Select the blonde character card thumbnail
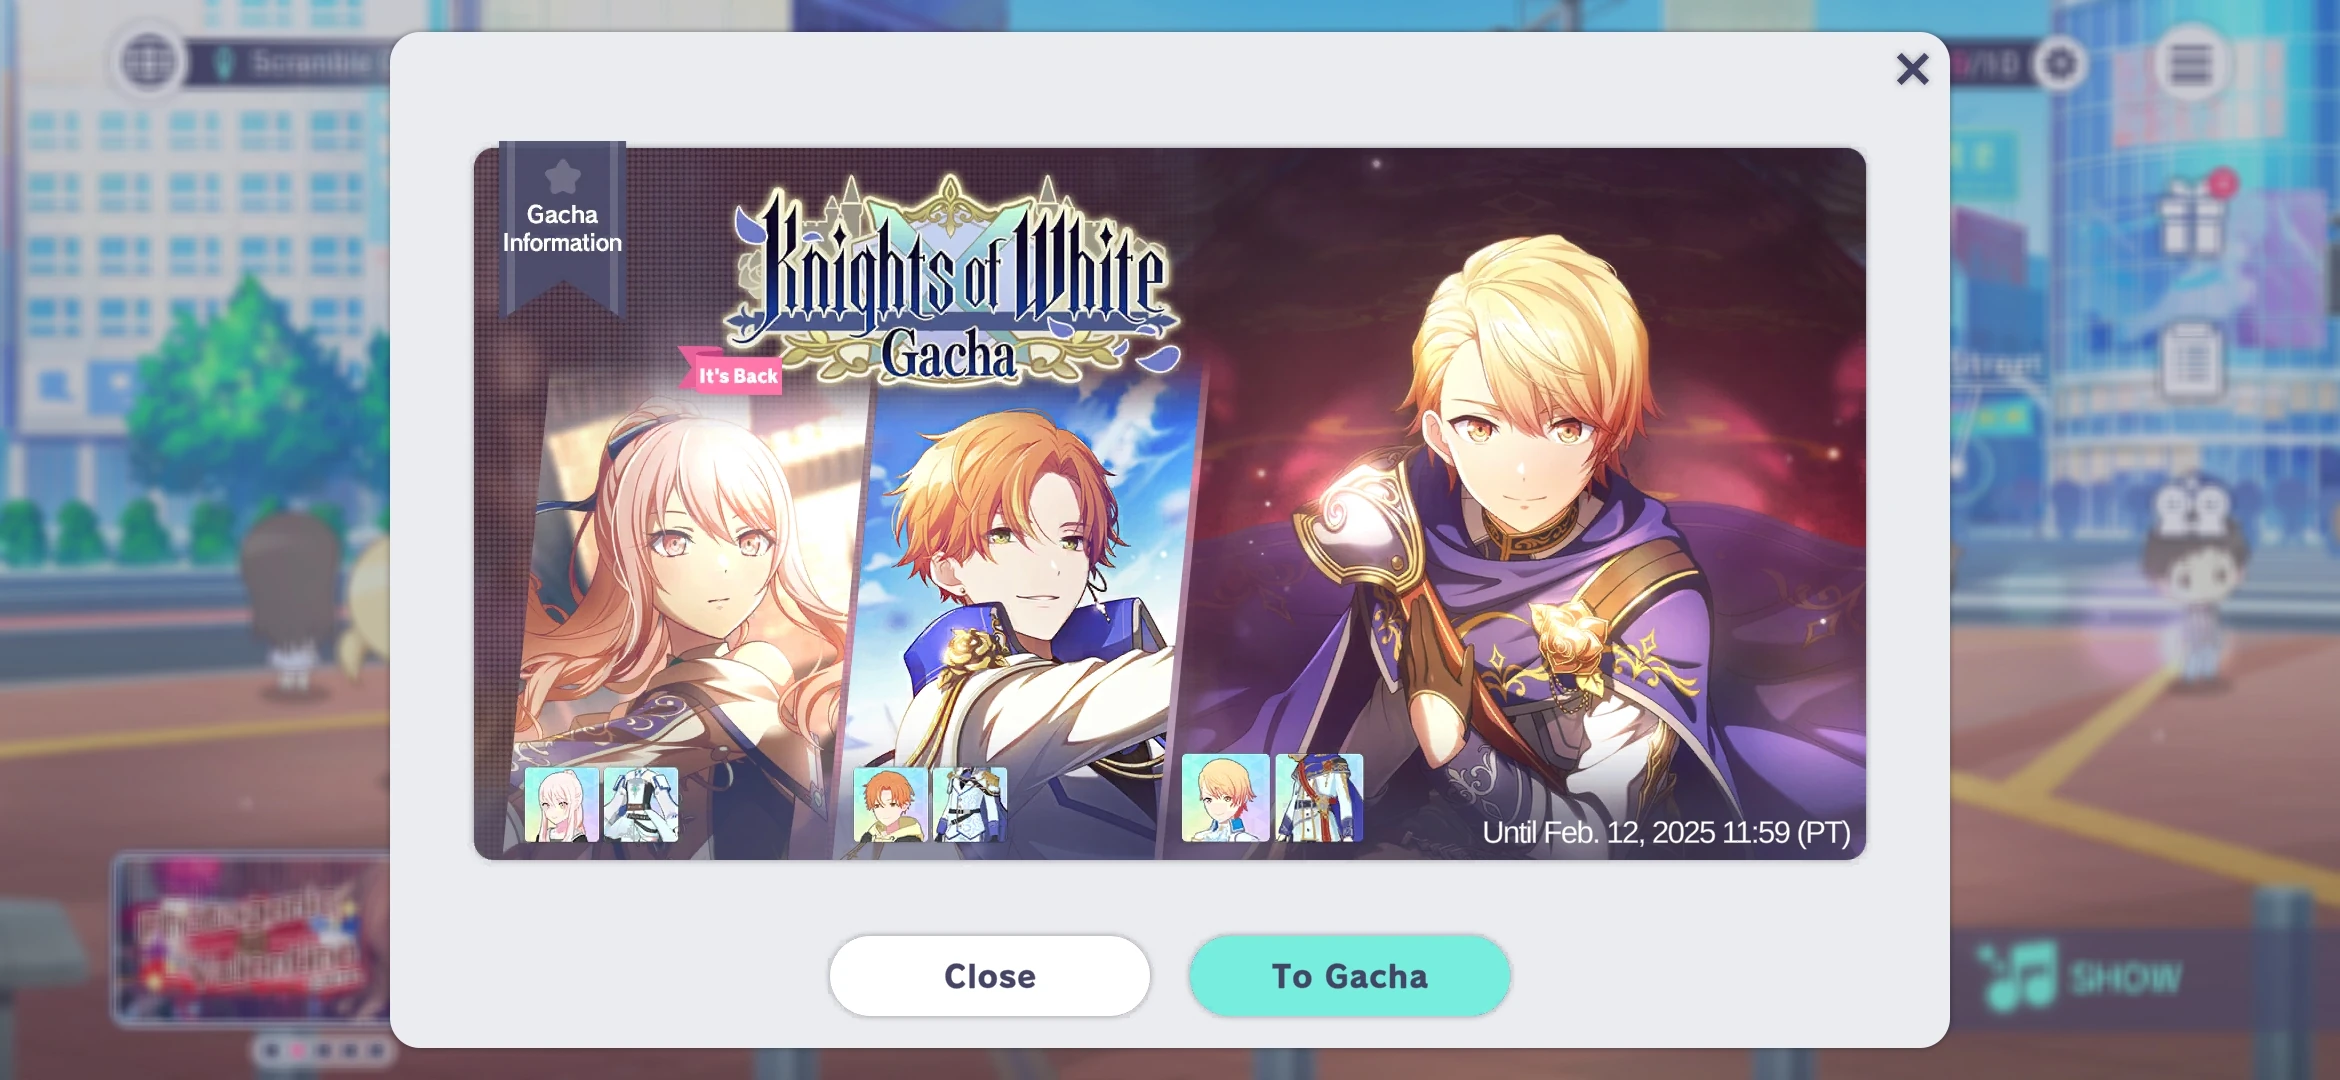 [x=1225, y=798]
